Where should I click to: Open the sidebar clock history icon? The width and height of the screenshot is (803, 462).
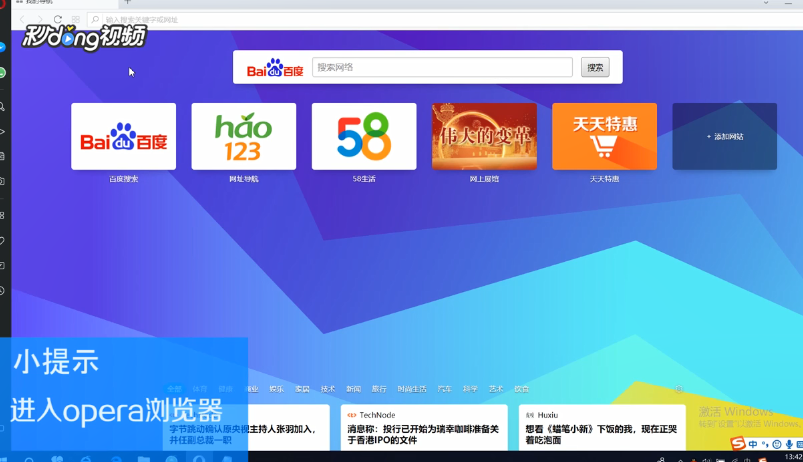point(2,290)
